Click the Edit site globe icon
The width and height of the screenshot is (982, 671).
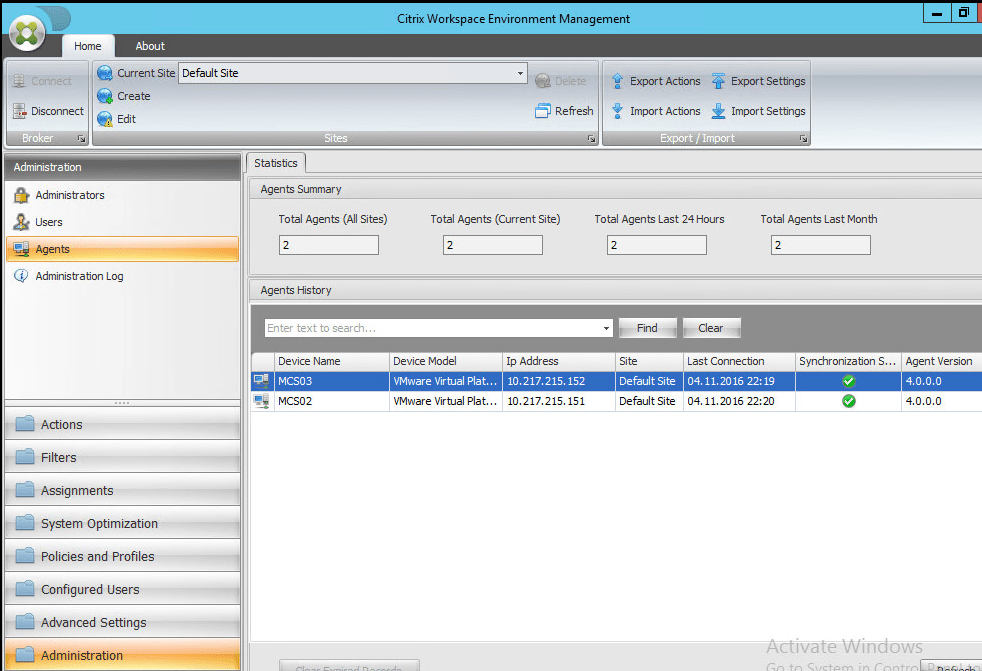105,119
